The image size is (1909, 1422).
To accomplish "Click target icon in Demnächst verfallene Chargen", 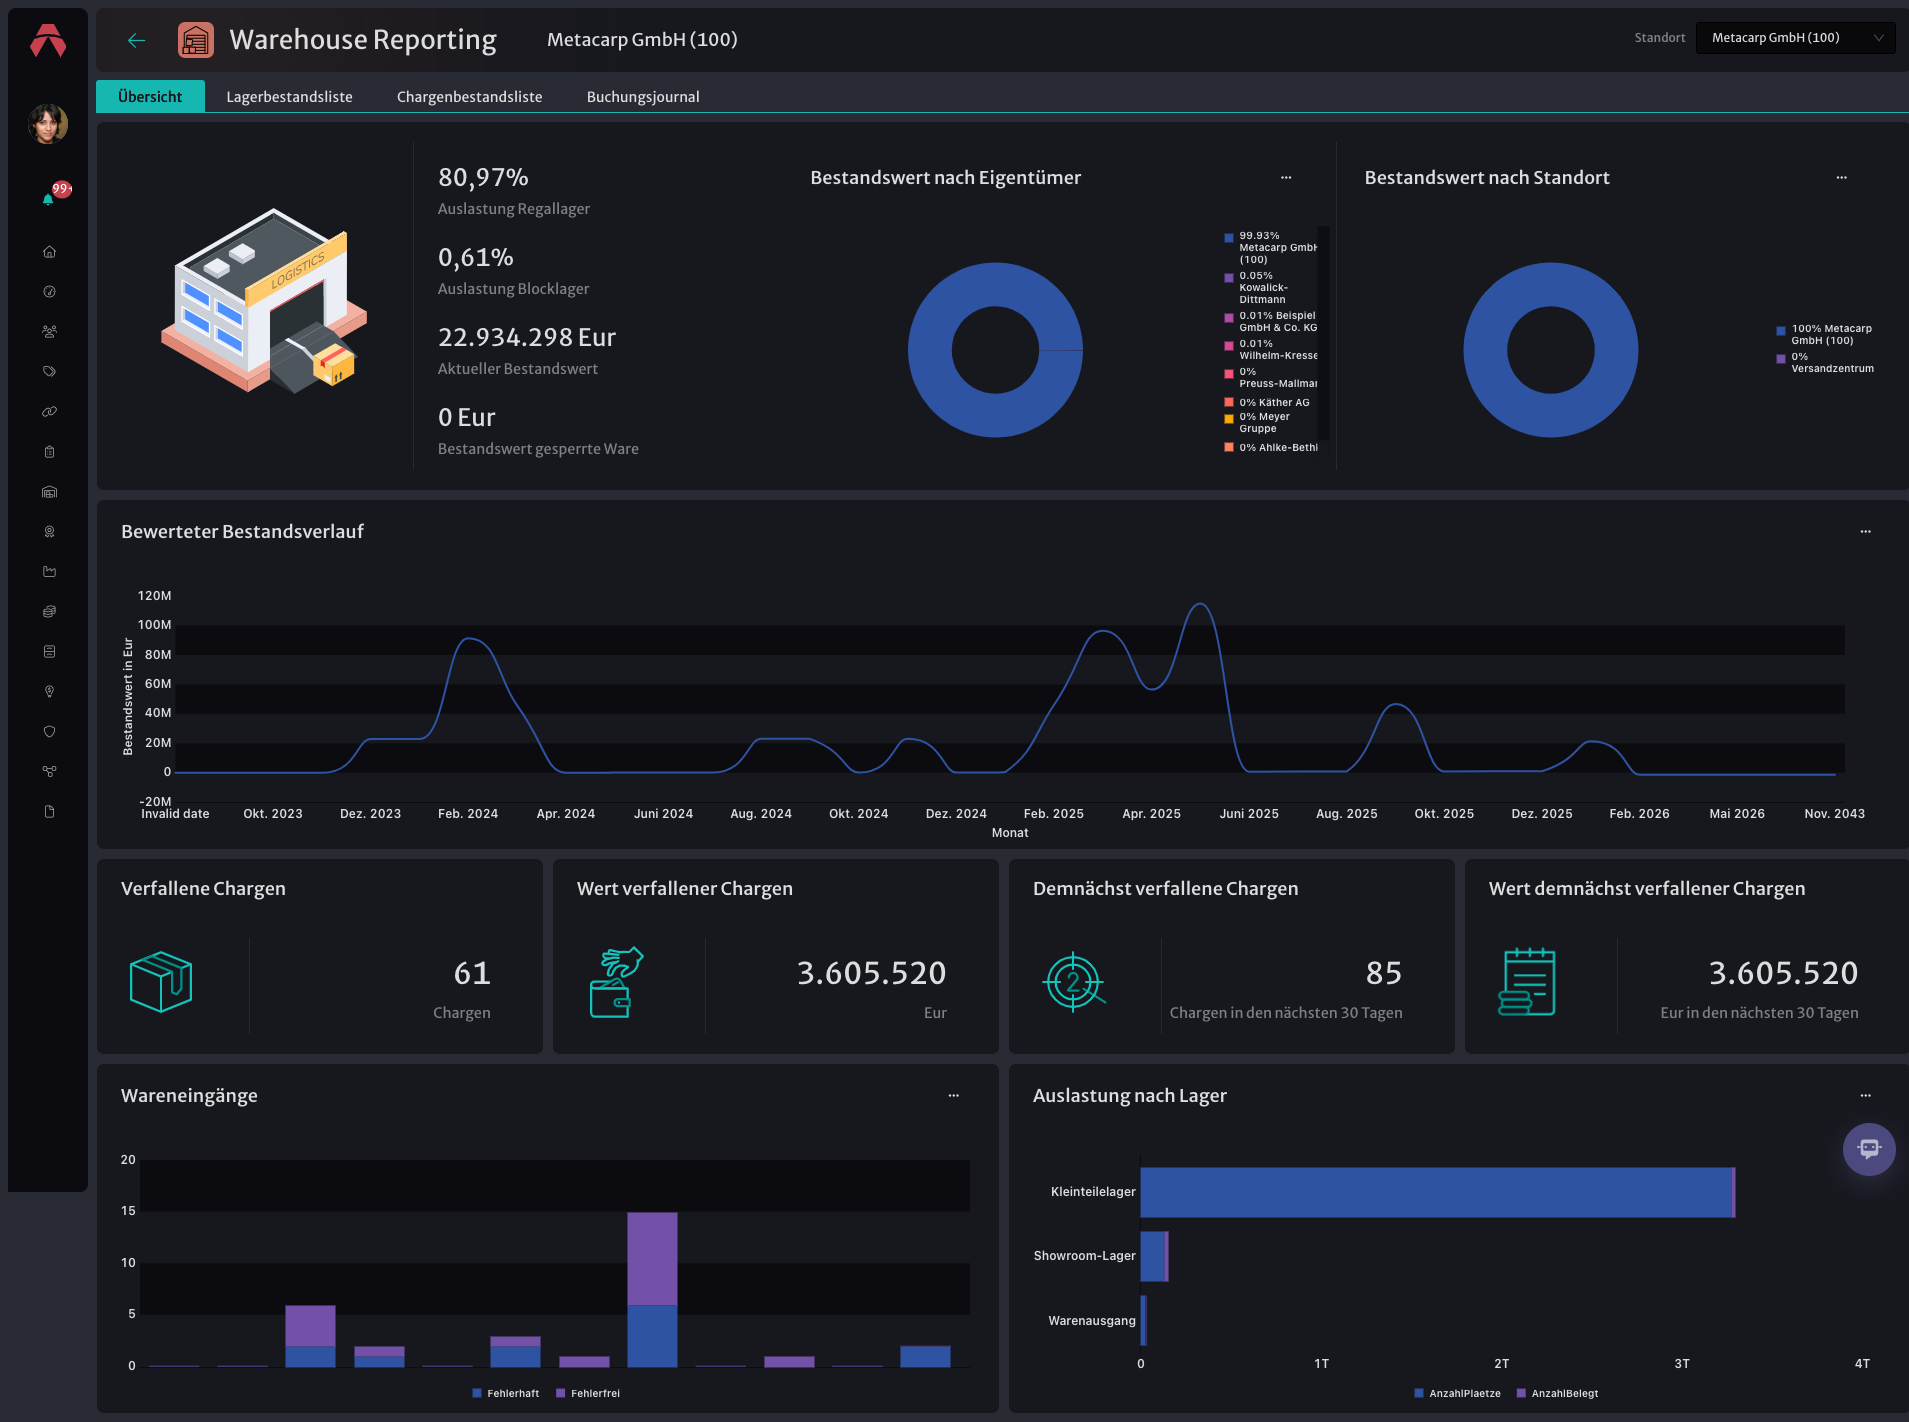I will tap(1074, 982).
